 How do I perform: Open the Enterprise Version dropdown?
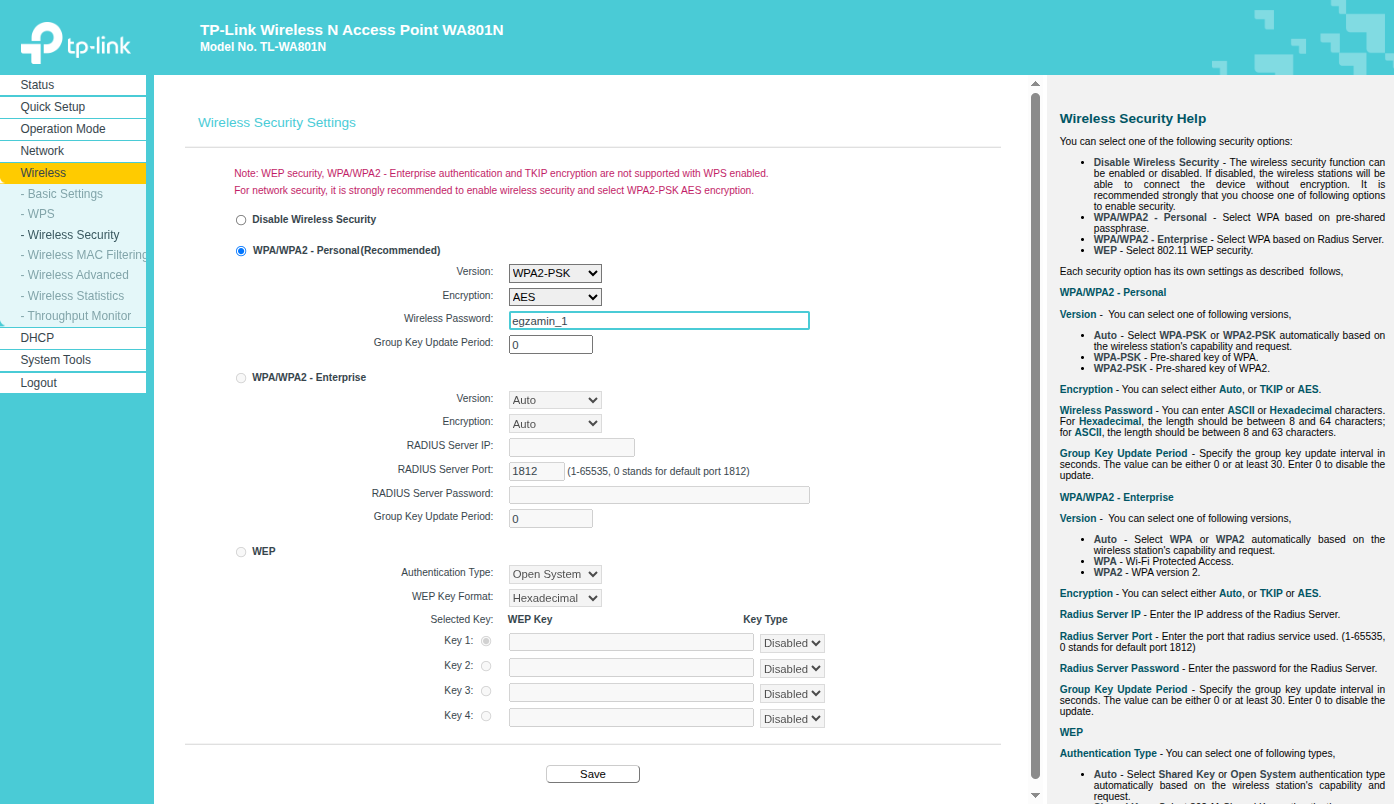[555, 400]
